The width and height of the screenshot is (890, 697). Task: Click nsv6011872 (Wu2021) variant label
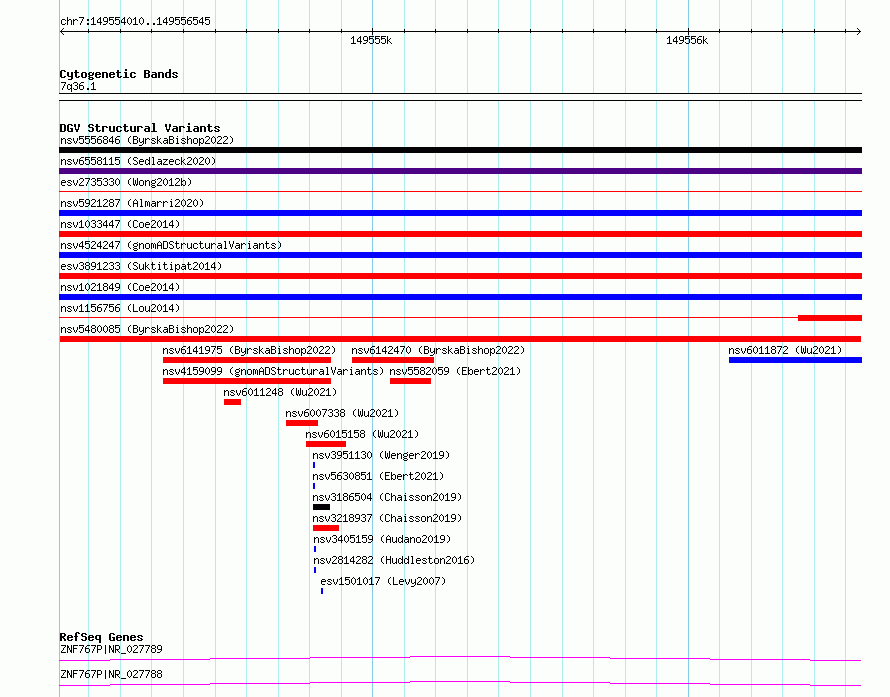785,350
